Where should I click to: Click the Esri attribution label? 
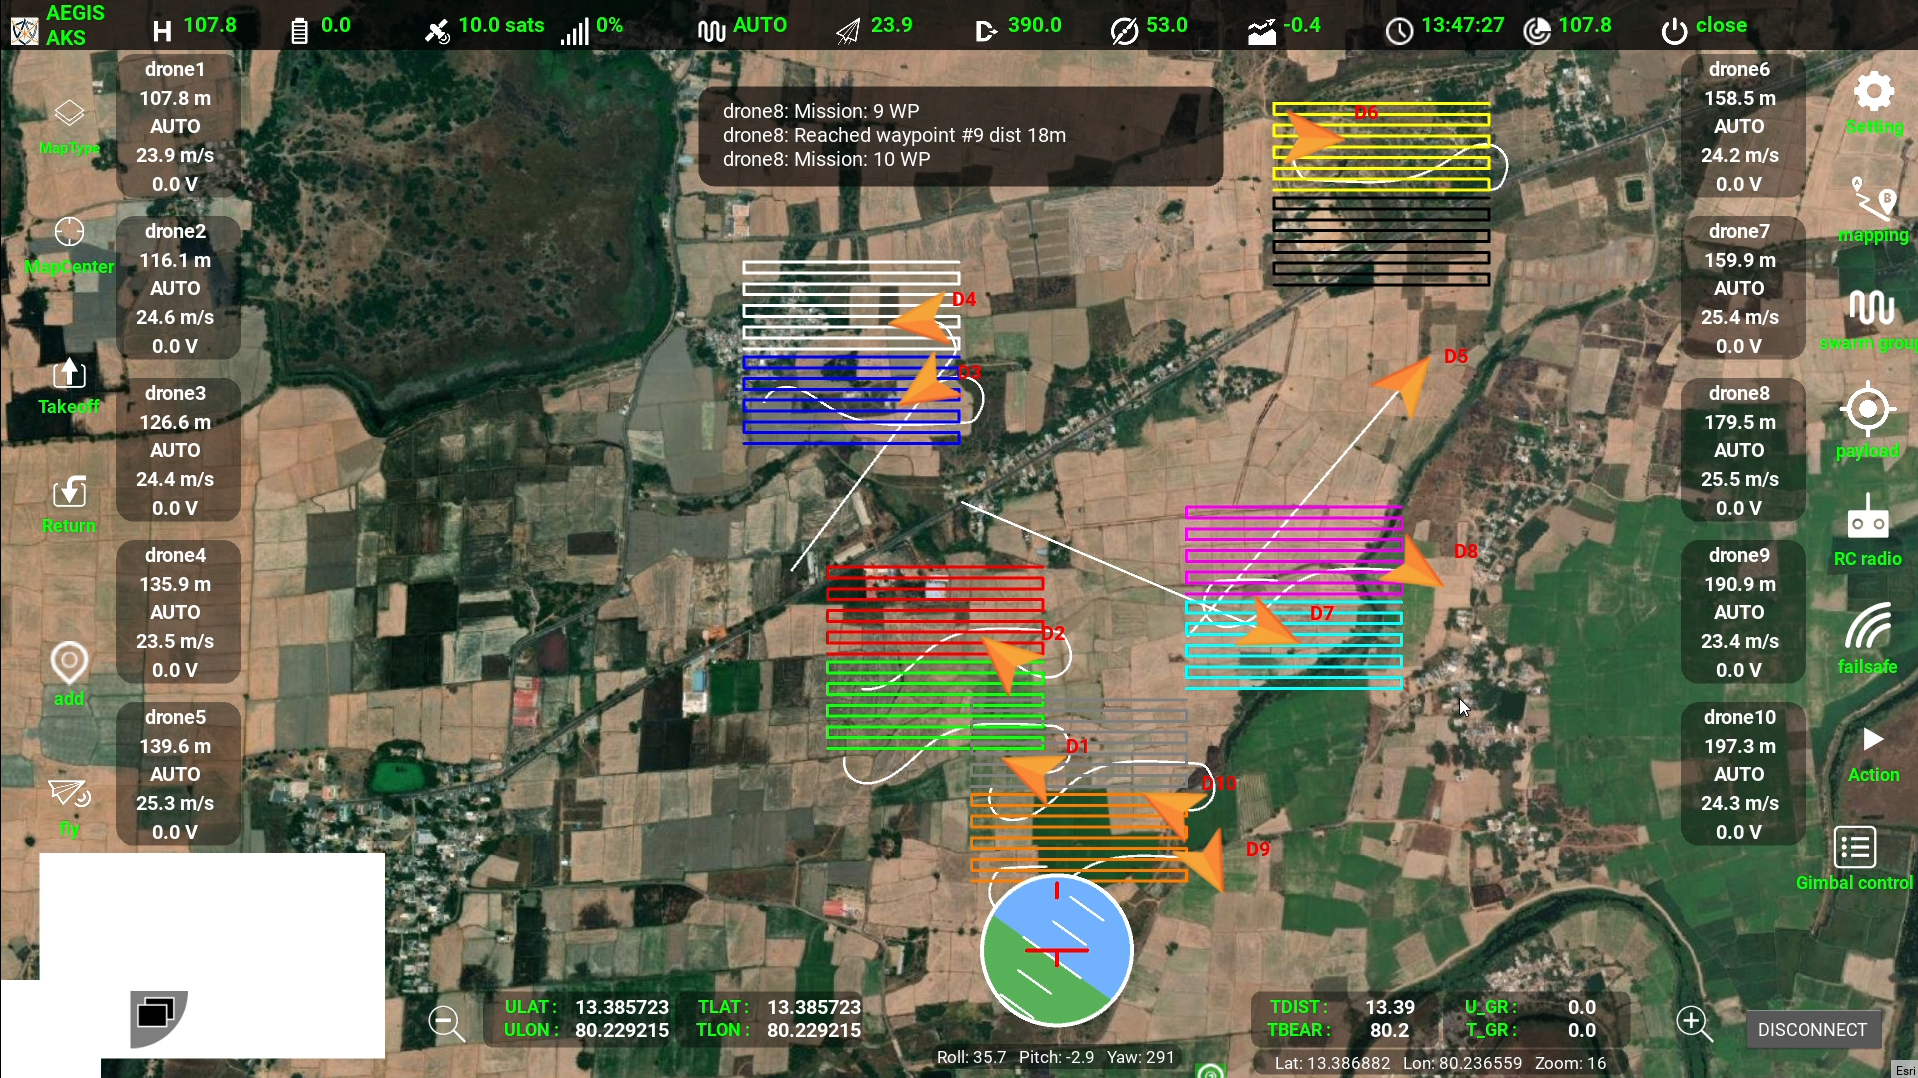[1906, 1070]
